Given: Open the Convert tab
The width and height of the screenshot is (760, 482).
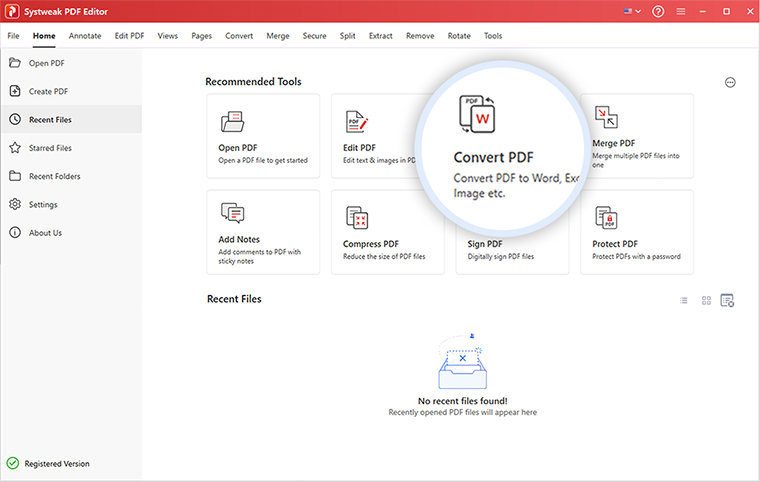Looking at the screenshot, I should point(239,36).
